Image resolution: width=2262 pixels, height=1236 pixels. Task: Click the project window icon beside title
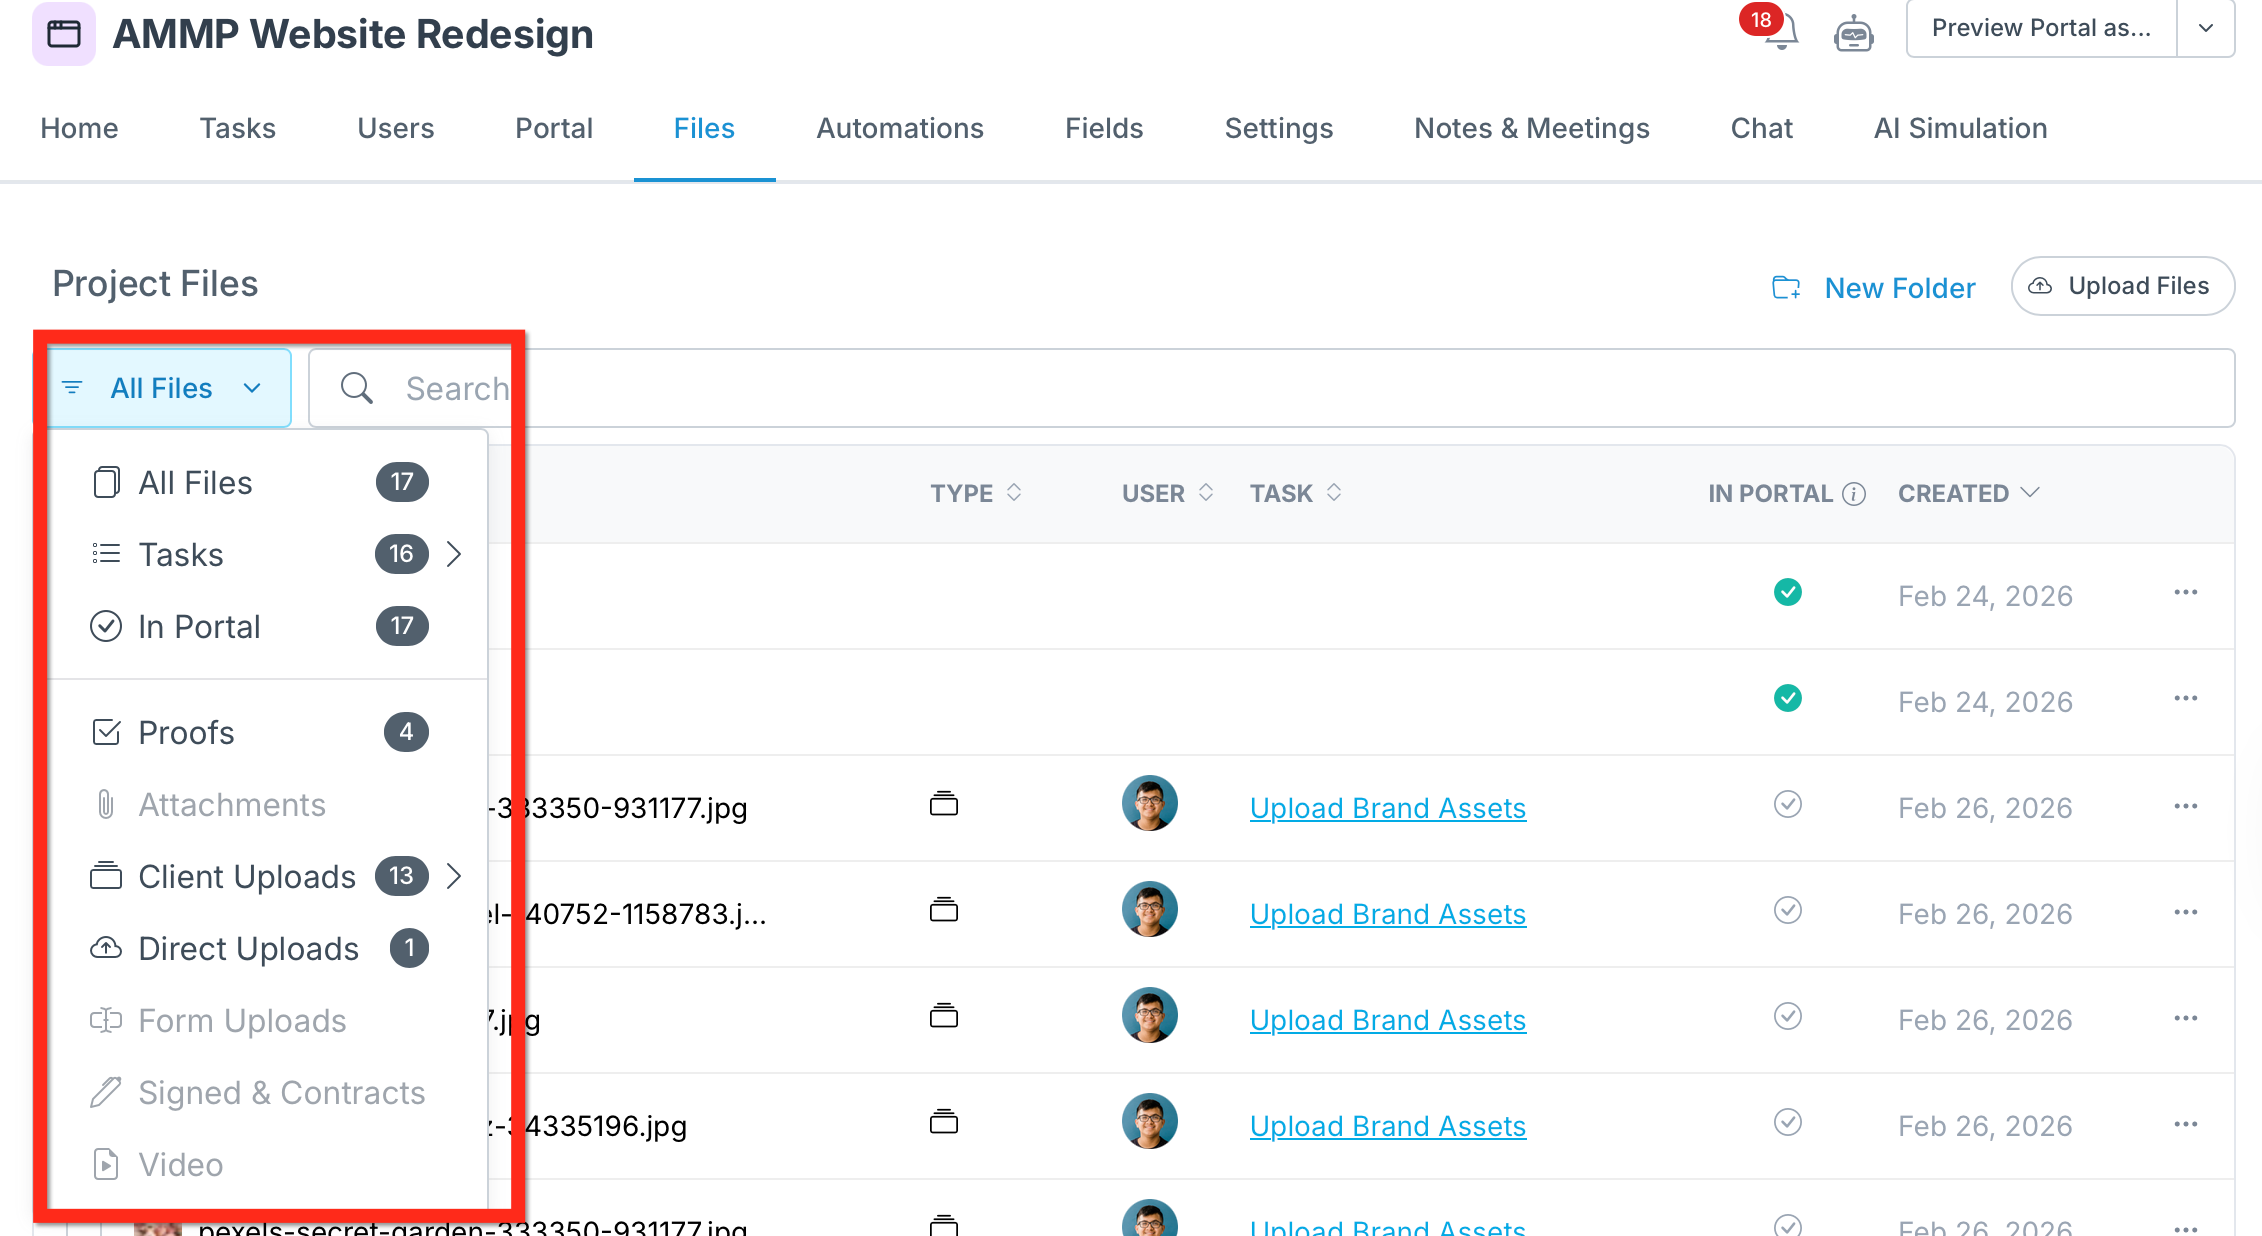coord(64,34)
